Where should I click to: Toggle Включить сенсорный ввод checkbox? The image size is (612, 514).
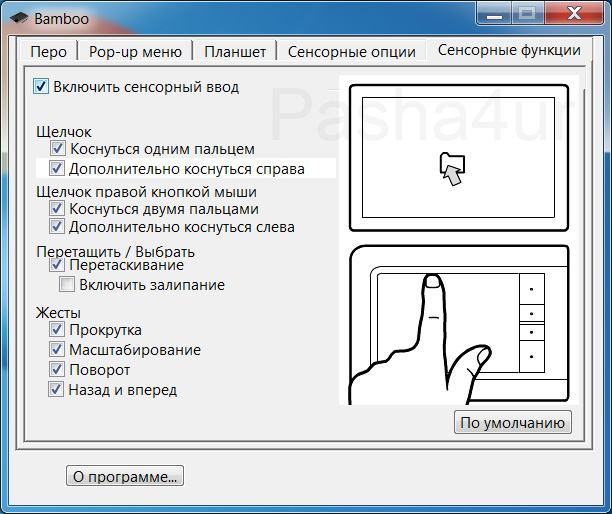[41, 86]
